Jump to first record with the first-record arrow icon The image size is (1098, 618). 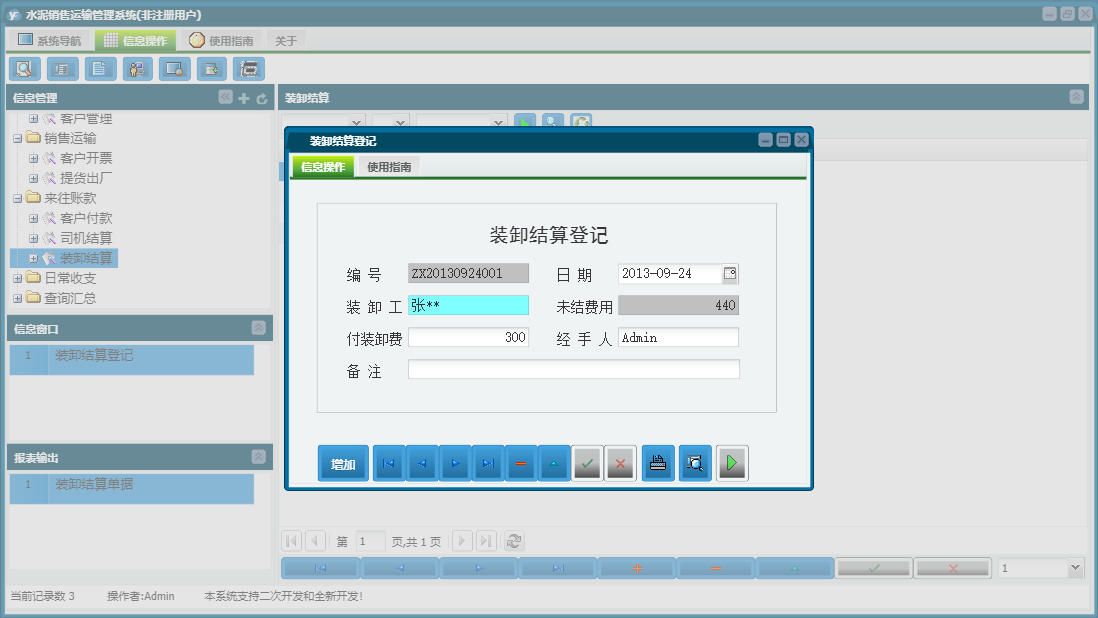click(x=388, y=462)
